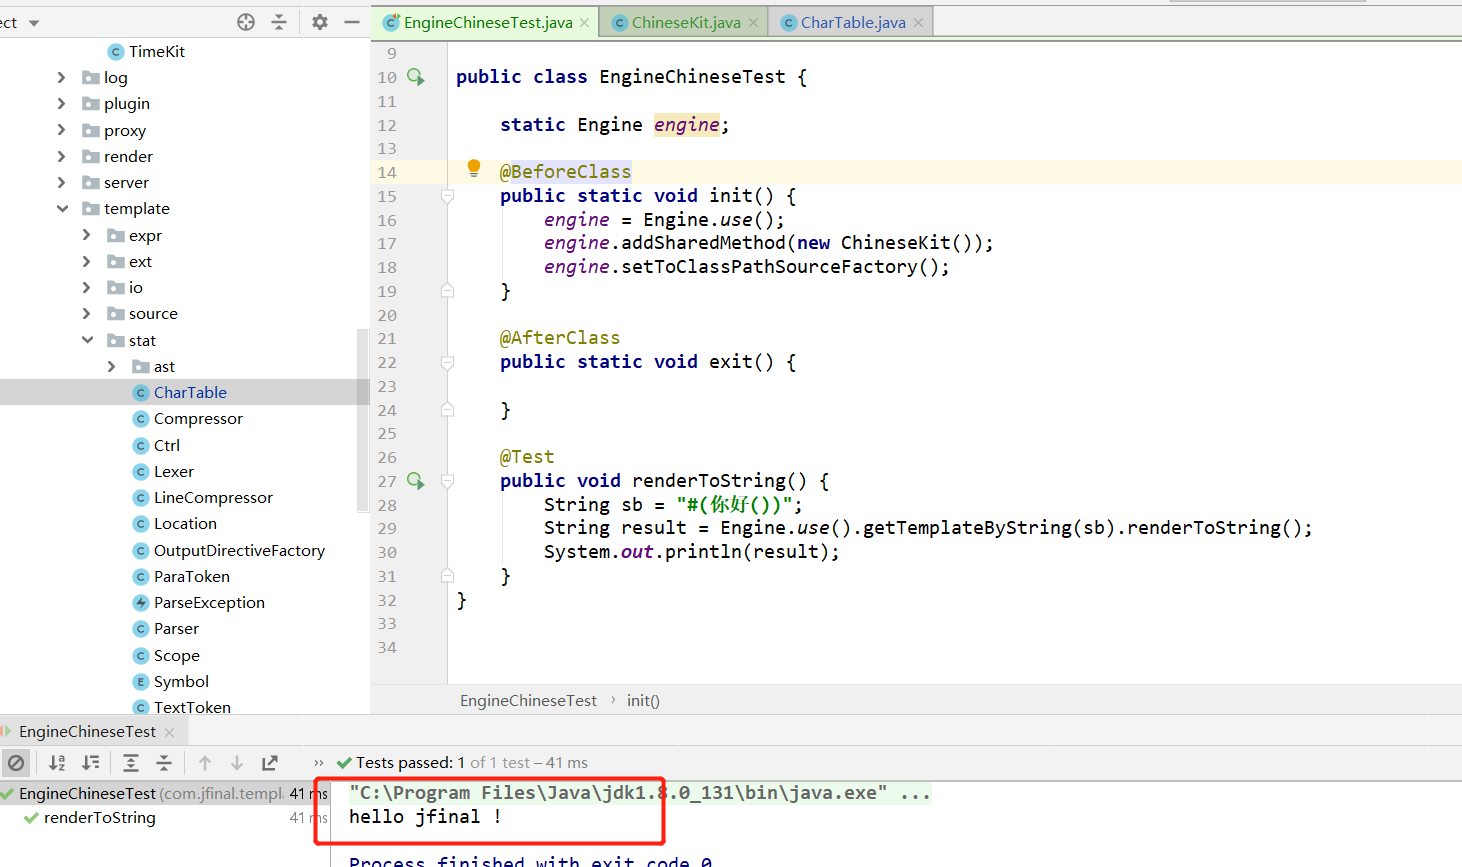This screenshot has width=1462, height=867.
Task: Expand all test results icon
Action: (131, 763)
